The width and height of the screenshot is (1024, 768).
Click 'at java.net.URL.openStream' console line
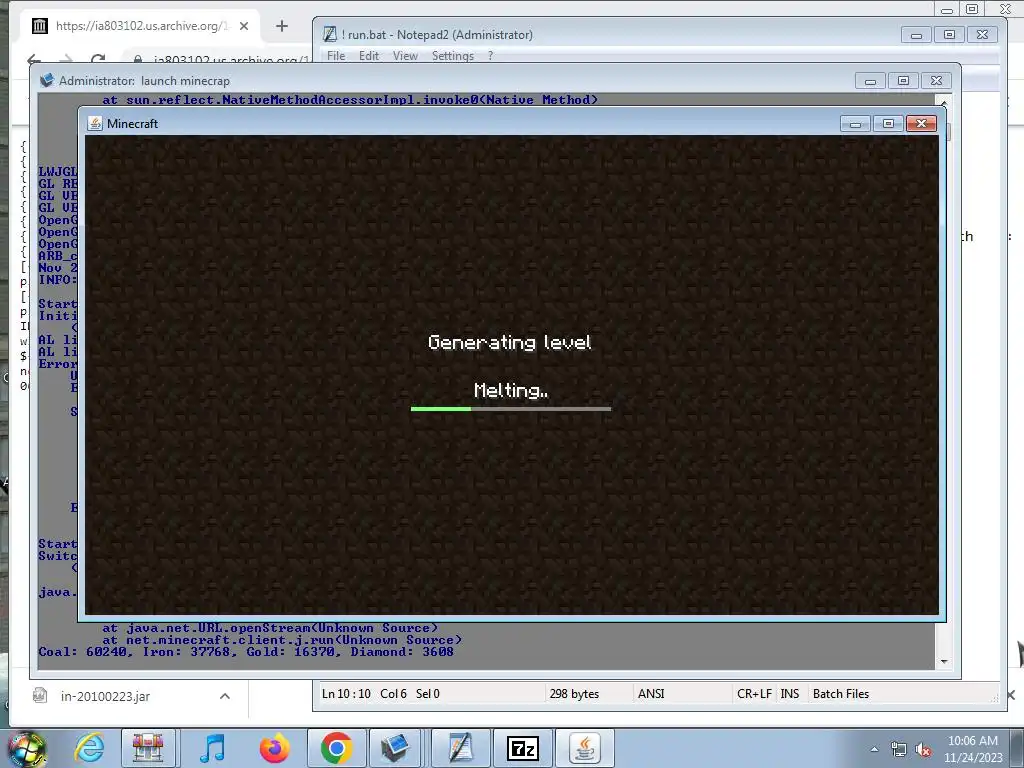[x=270, y=628]
